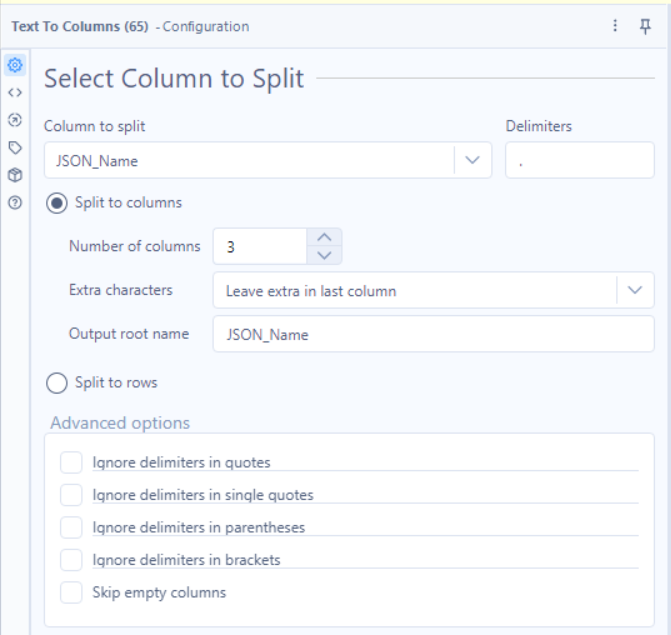Open the three-dot options menu
671x635 pixels.
pos(616,26)
